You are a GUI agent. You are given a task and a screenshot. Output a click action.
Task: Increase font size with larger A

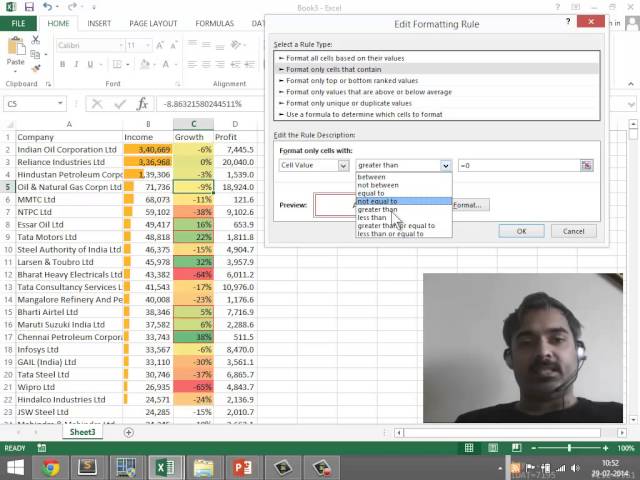(160, 45)
